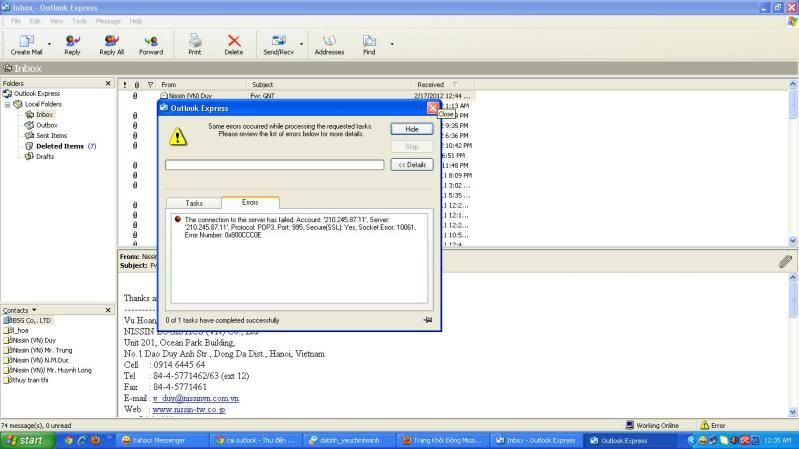Select contact thuy tran thi
Image resolution: width=799 pixels, height=449 pixels.
pos(26,380)
